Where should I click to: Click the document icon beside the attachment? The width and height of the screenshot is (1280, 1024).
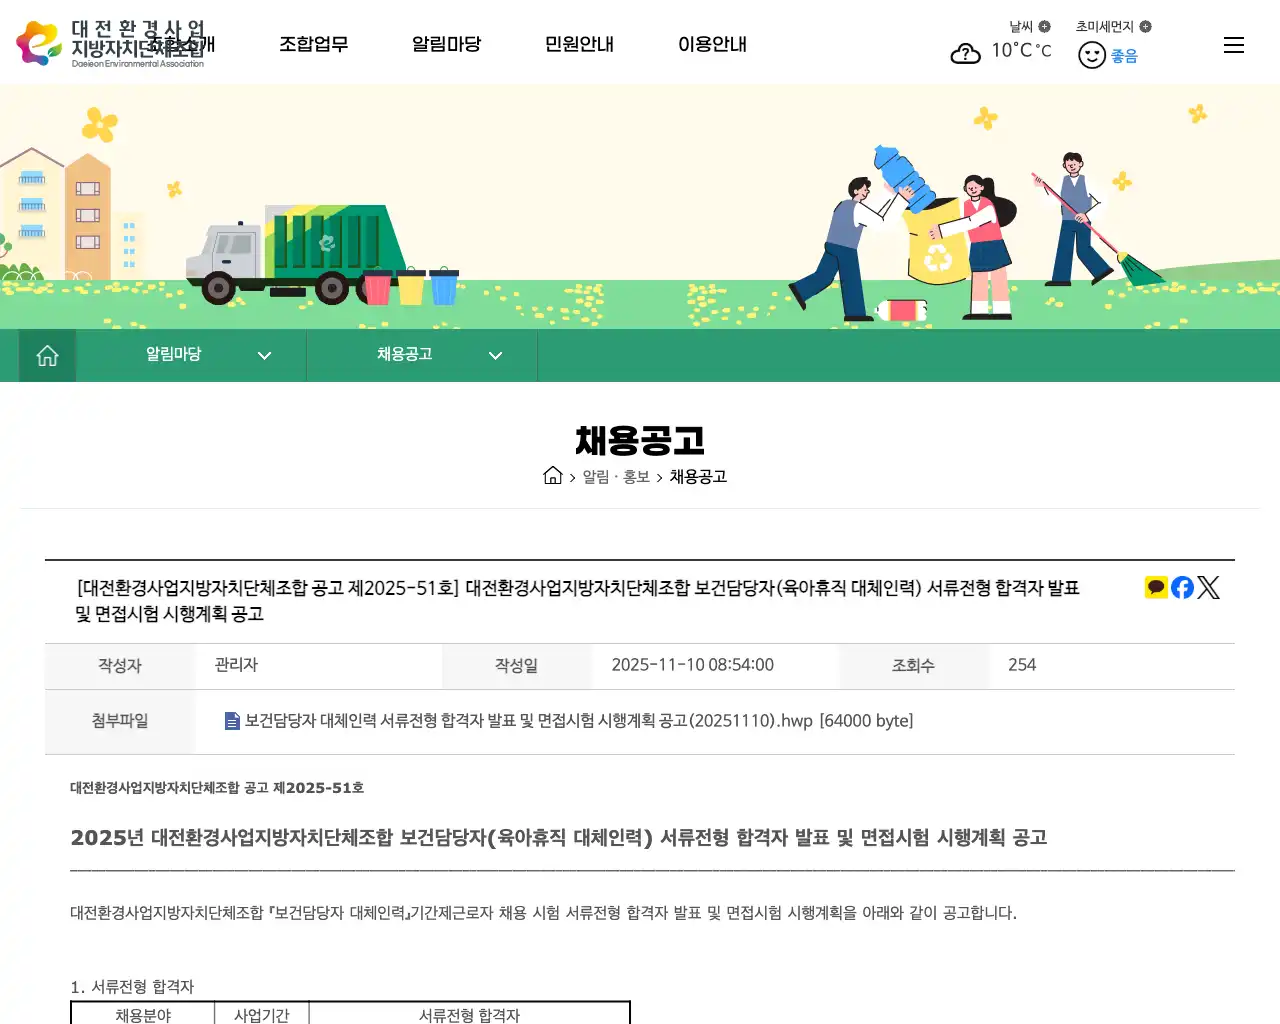pyautogui.click(x=230, y=720)
